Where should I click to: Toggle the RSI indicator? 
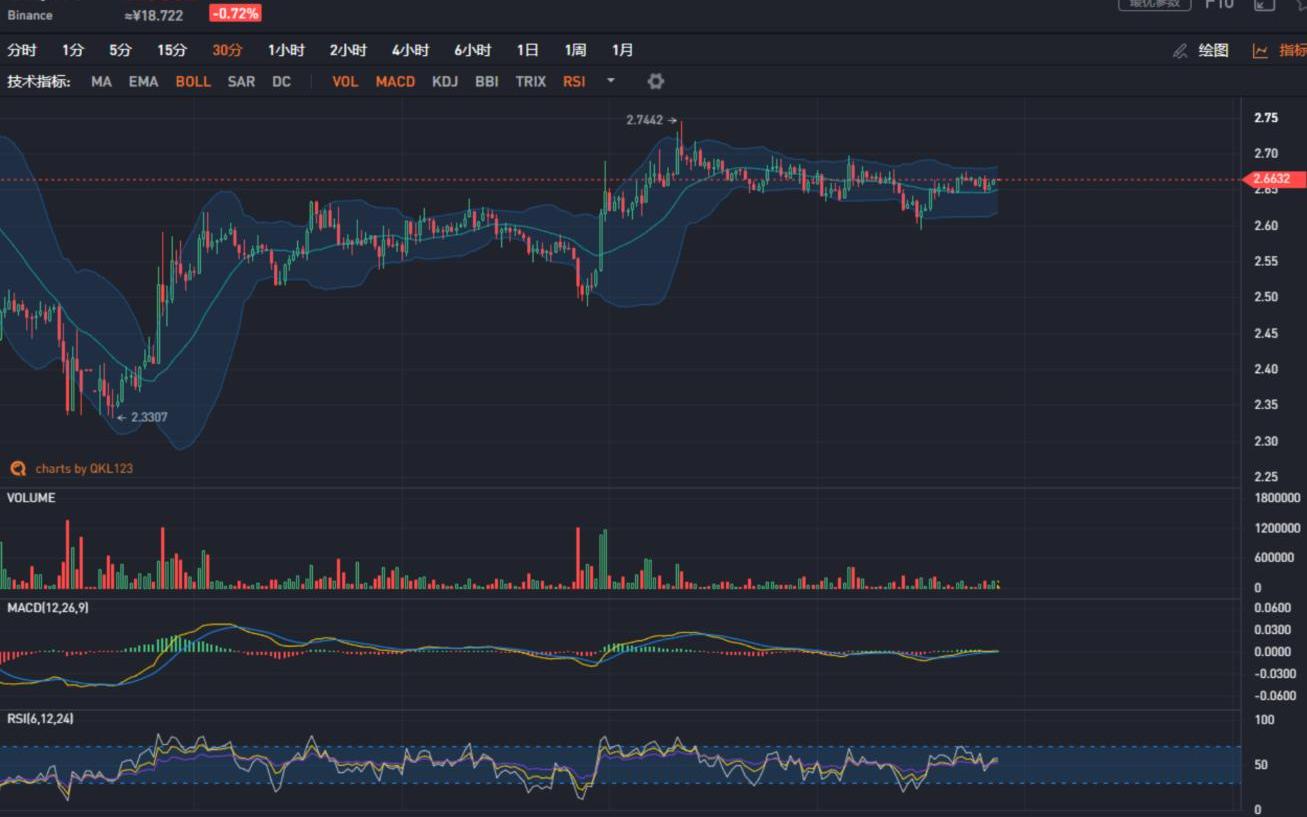pos(574,81)
